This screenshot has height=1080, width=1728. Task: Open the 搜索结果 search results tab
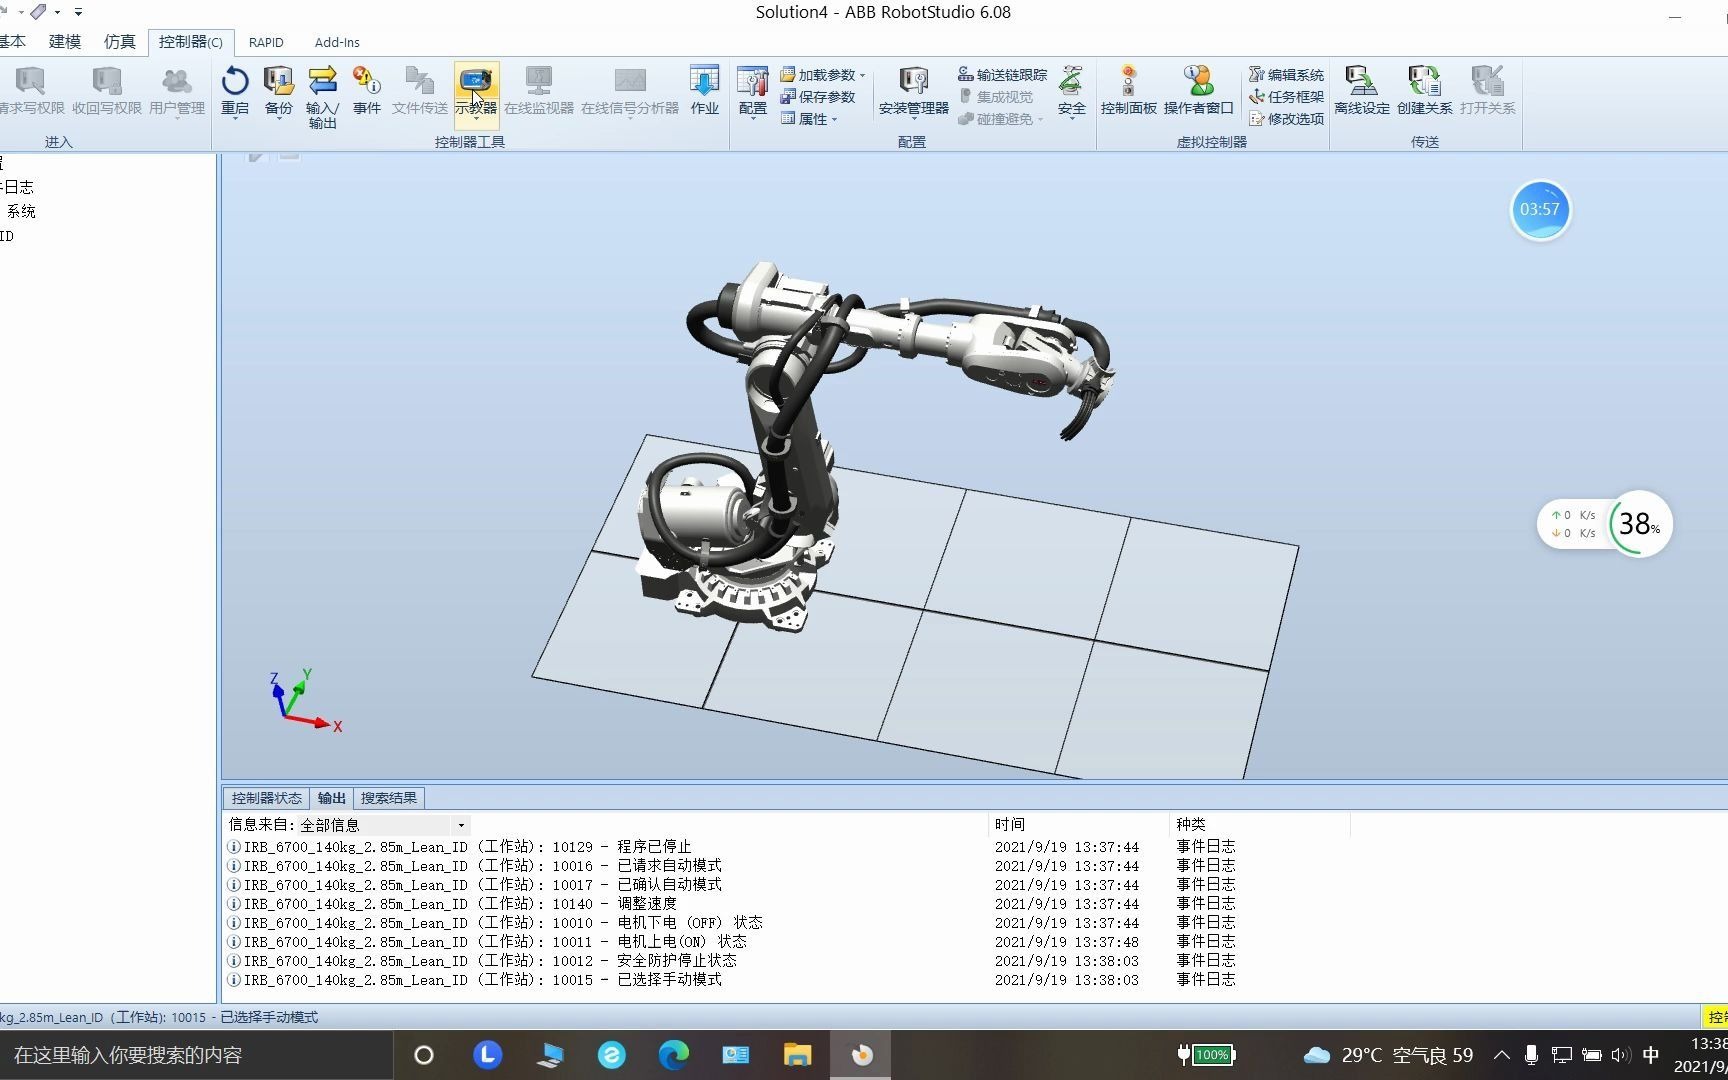coord(389,798)
